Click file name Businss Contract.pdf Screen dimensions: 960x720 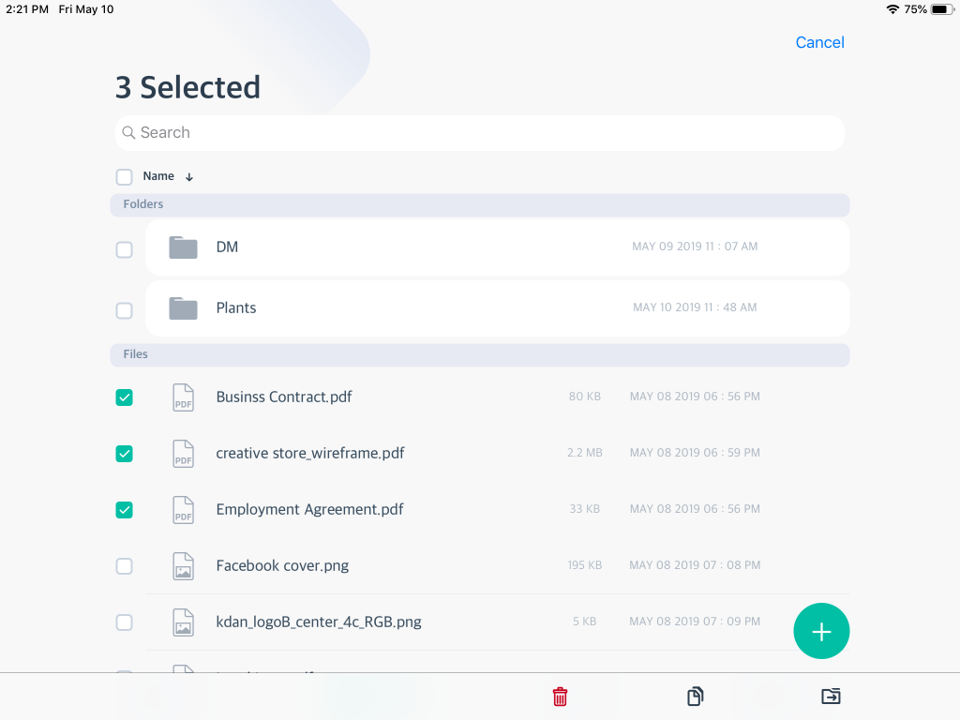[x=284, y=397]
